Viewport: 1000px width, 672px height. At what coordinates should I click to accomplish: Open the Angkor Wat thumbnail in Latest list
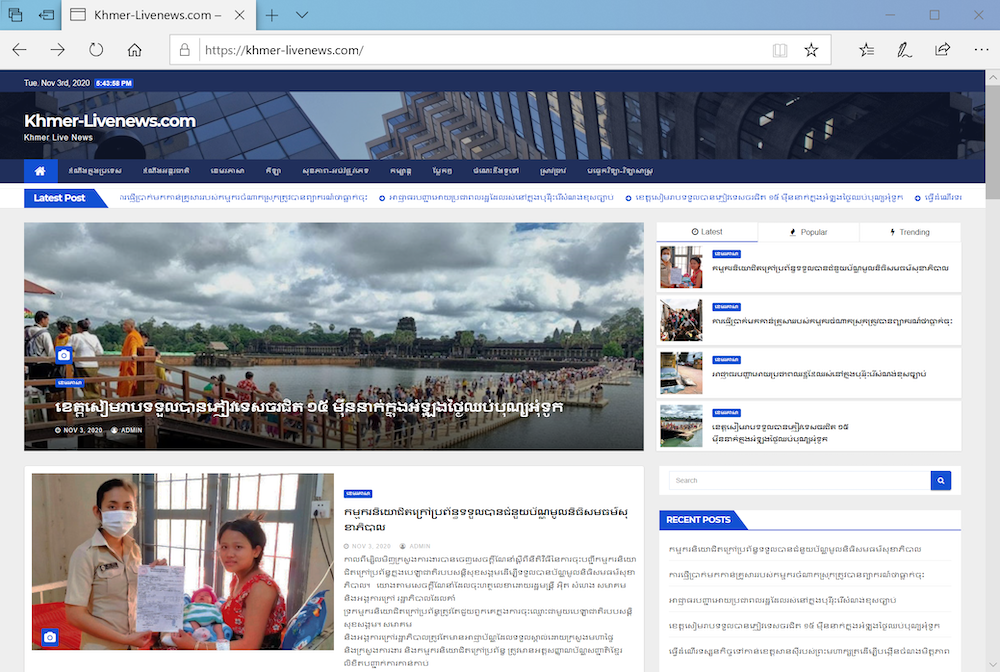point(681,426)
